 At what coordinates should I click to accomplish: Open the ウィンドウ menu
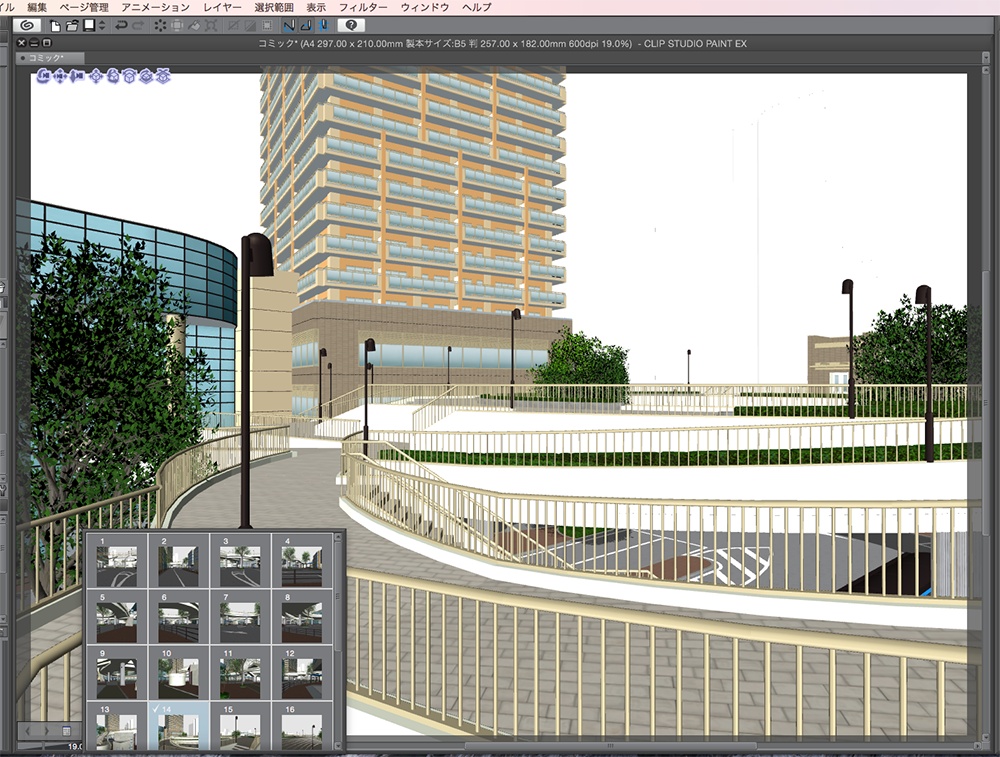pos(425,7)
